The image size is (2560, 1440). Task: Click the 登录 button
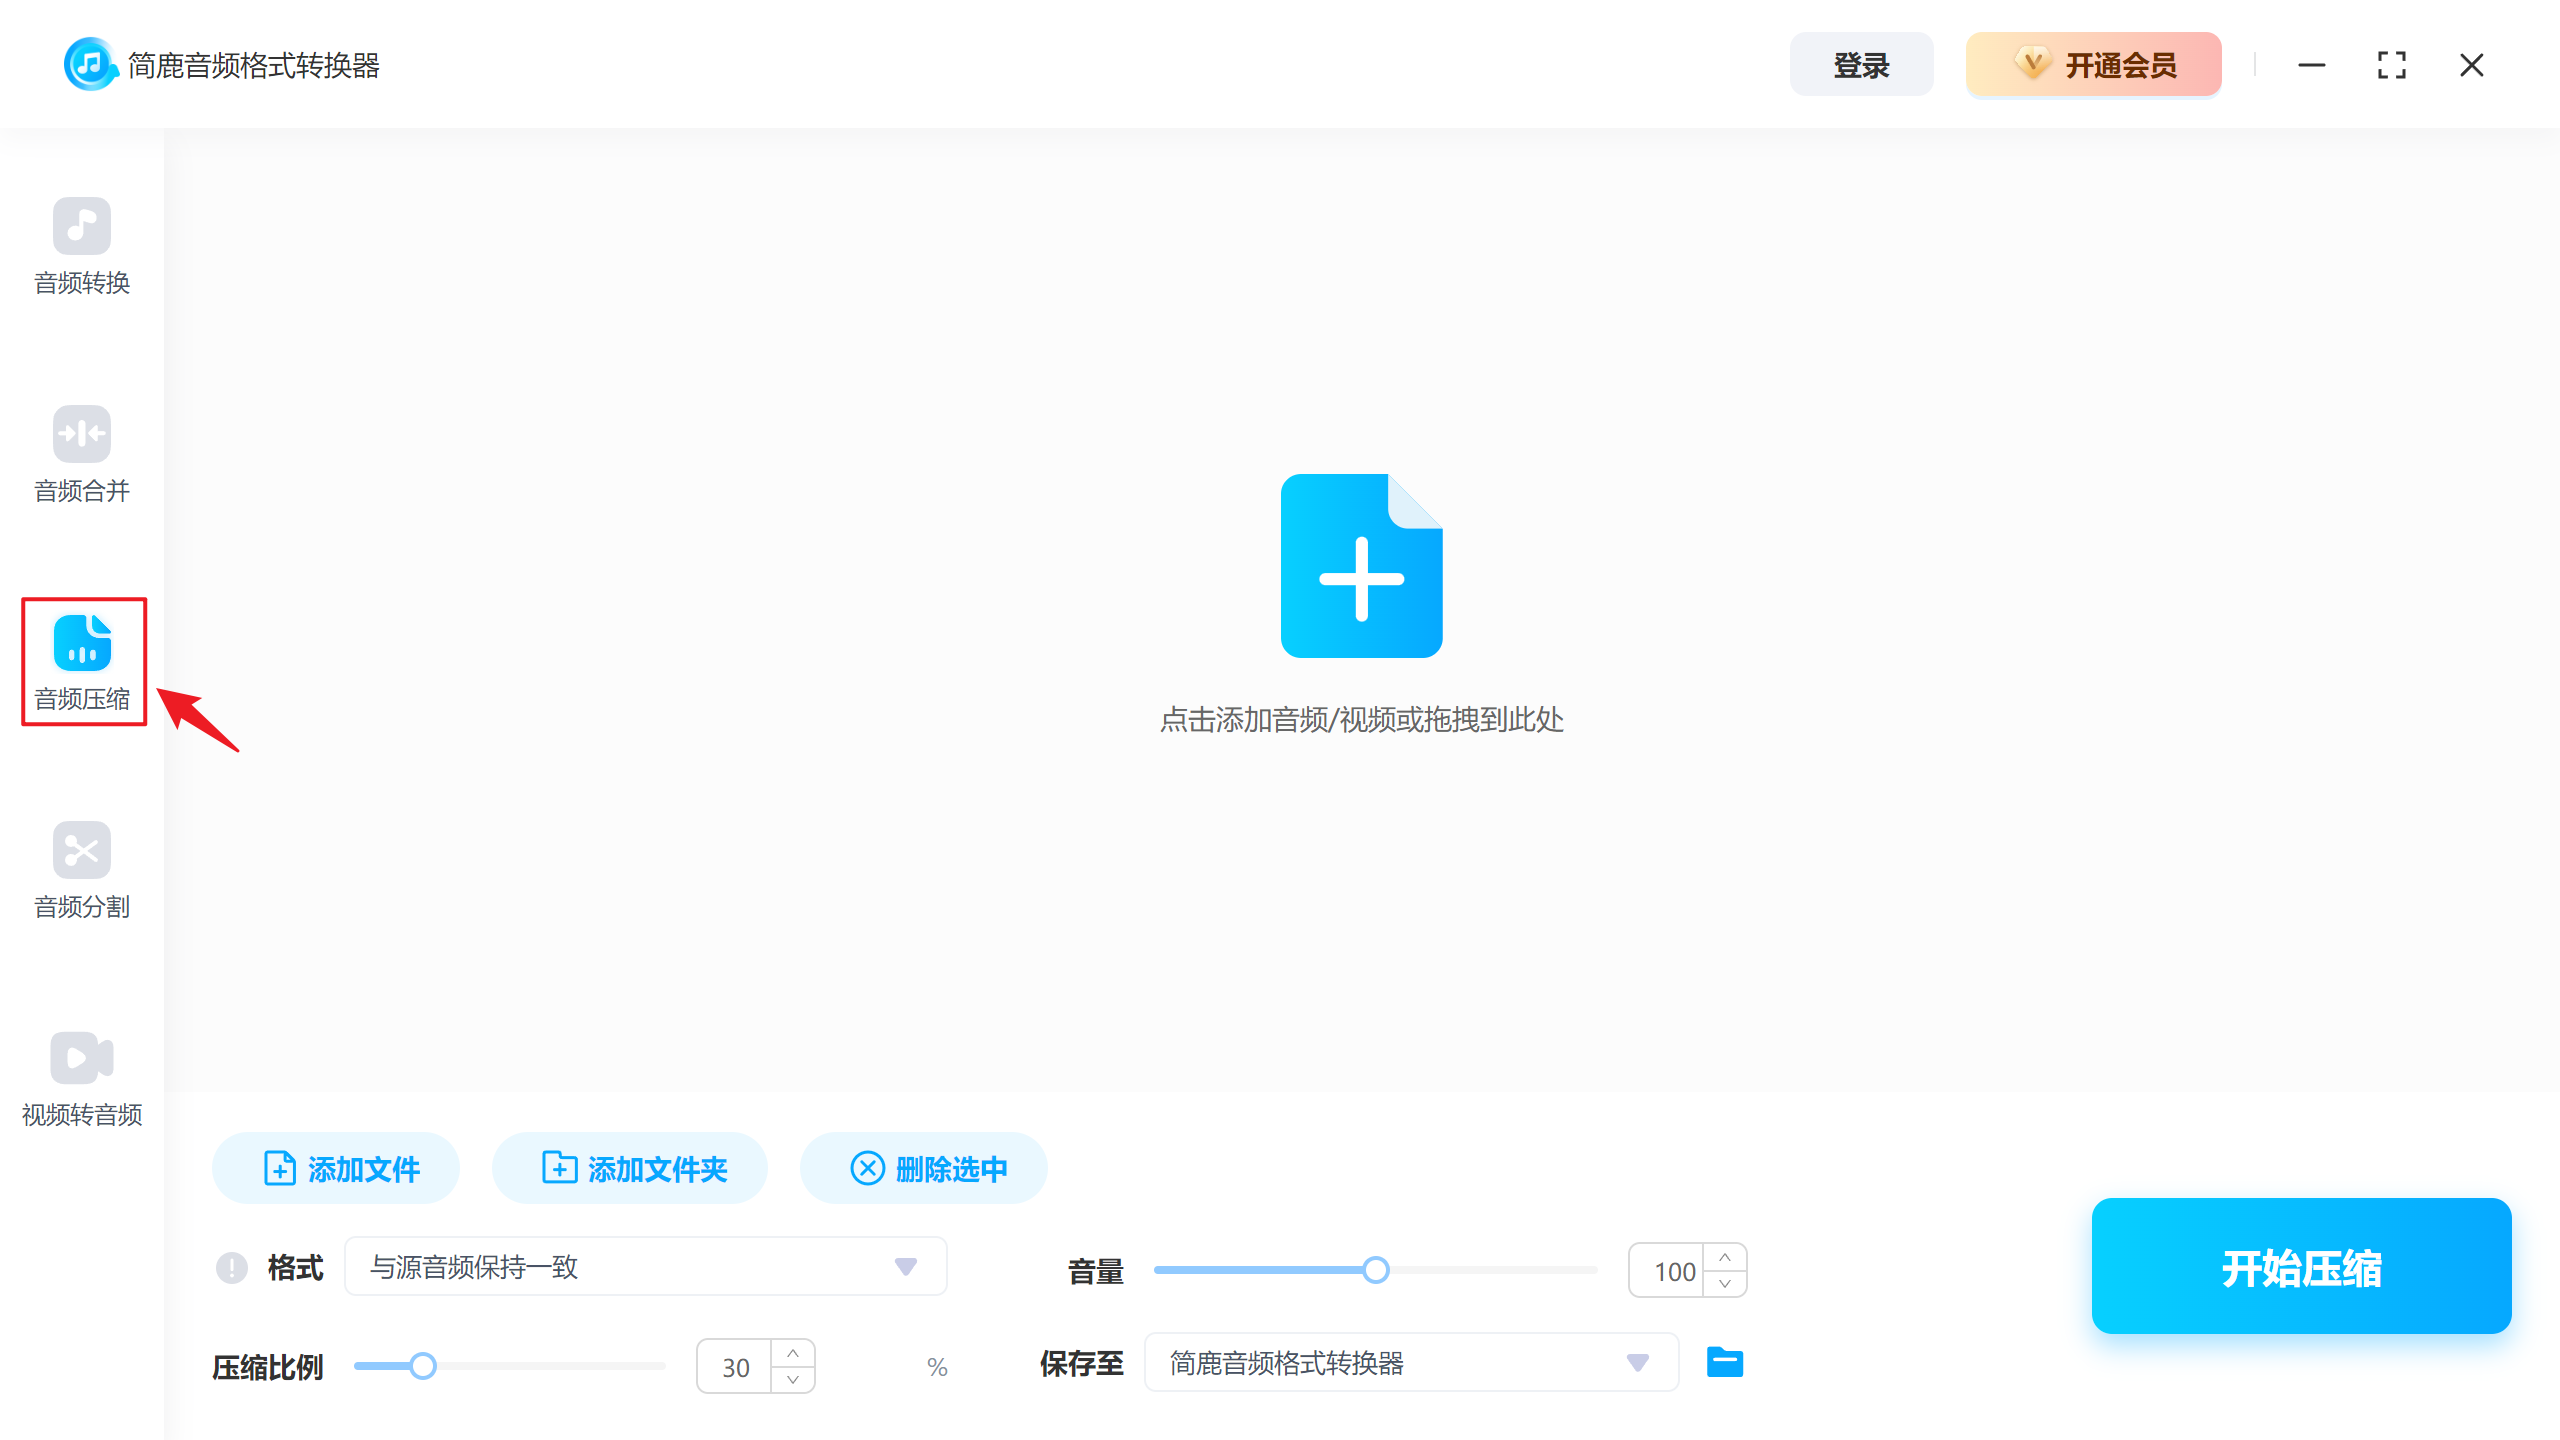click(1861, 63)
